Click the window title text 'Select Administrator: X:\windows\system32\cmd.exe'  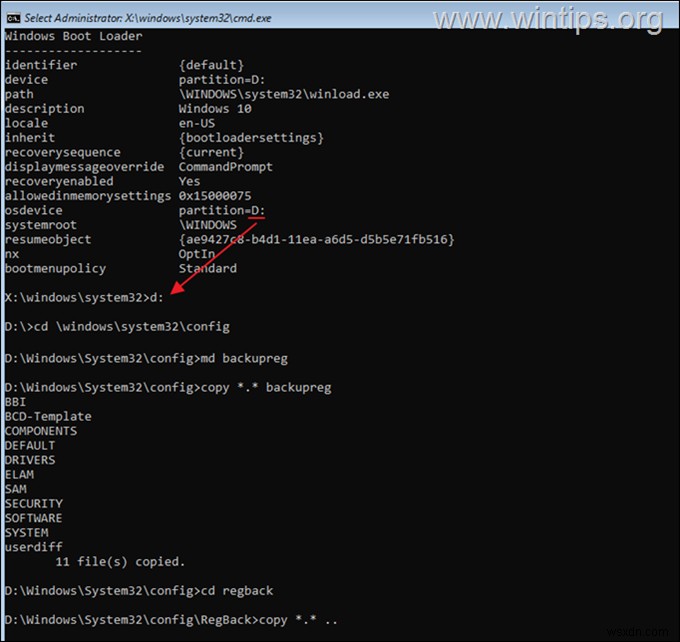[x=148, y=18]
